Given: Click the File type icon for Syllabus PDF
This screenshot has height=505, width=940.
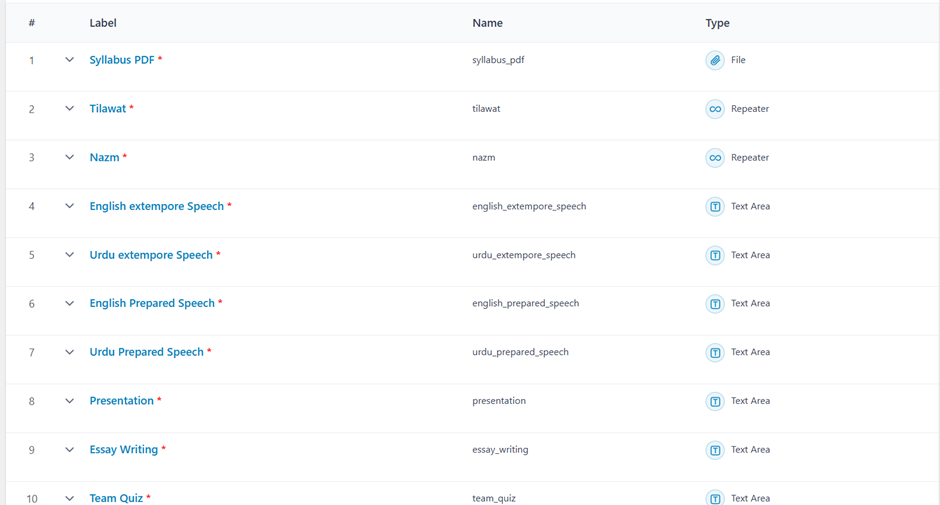Looking at the screenshot, I should (714, 60).
